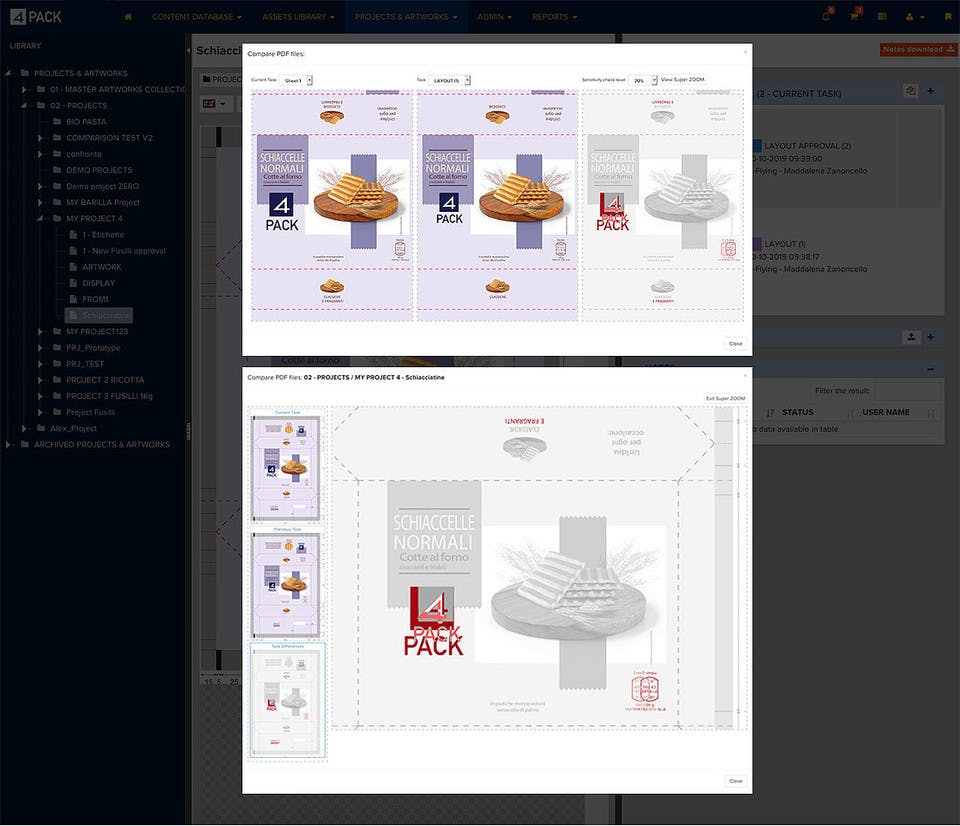The image size is (960, 826).
Task: Select the DEMO PROJECTS folder
Action: click(x=99, y=170)
